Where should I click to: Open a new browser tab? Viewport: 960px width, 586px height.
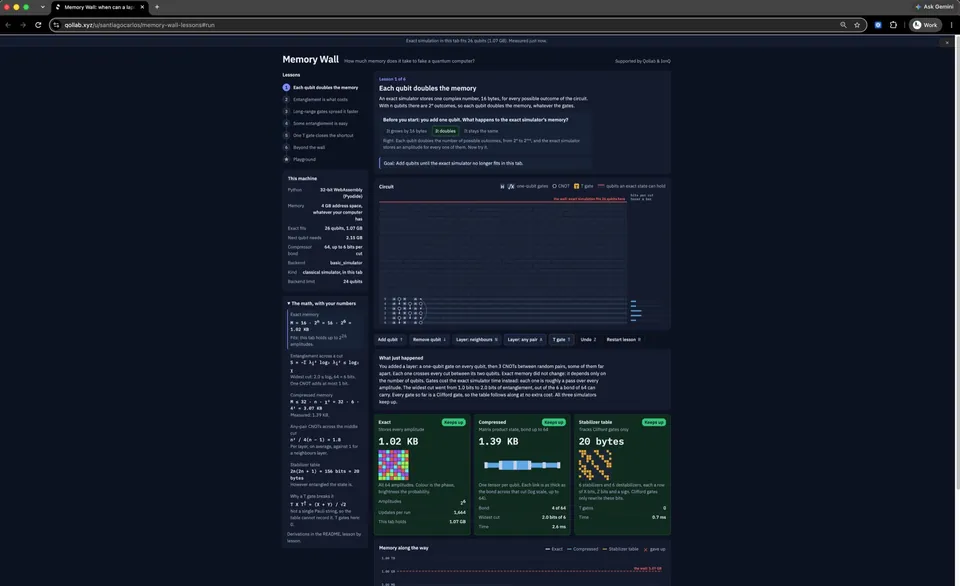click(157, 7)
